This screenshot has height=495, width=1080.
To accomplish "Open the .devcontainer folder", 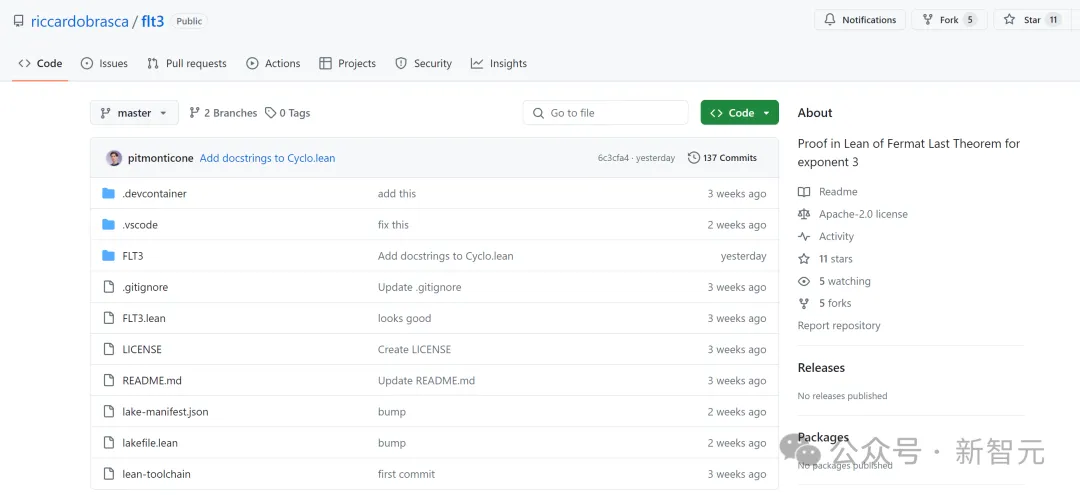I will pos(154,194).
